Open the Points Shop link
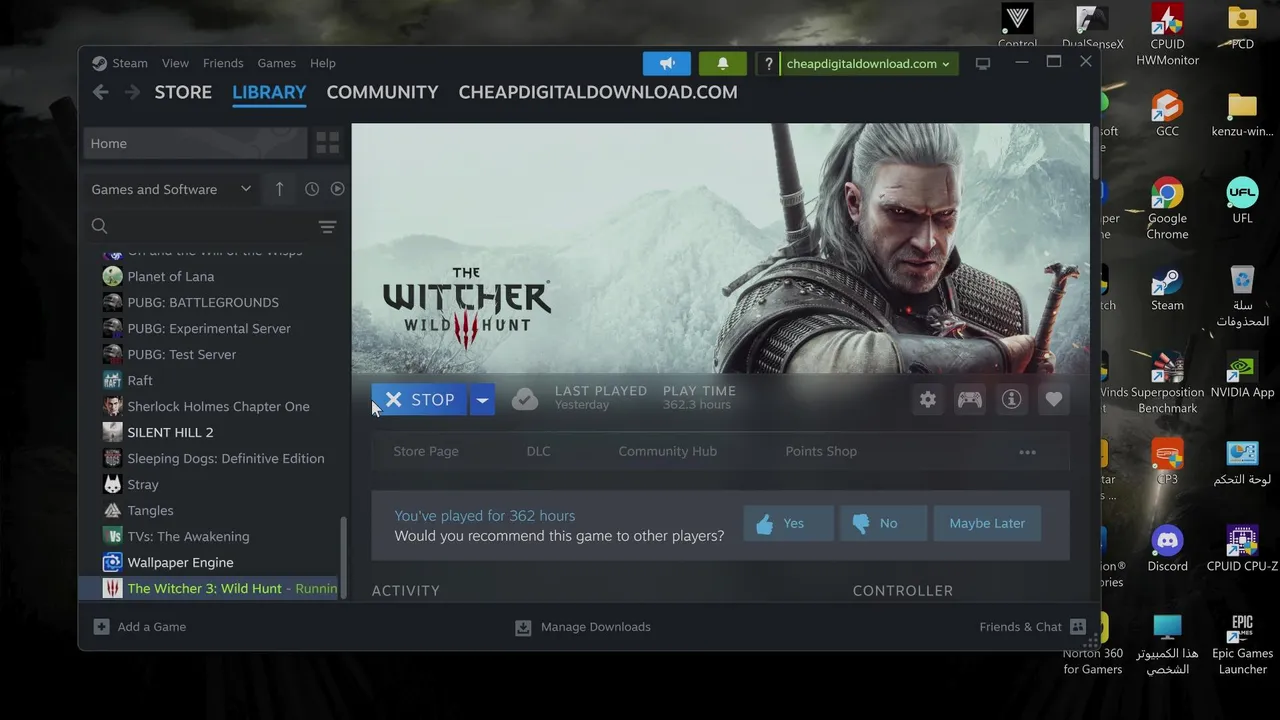Screen dimensions: 1280x720 821,451
